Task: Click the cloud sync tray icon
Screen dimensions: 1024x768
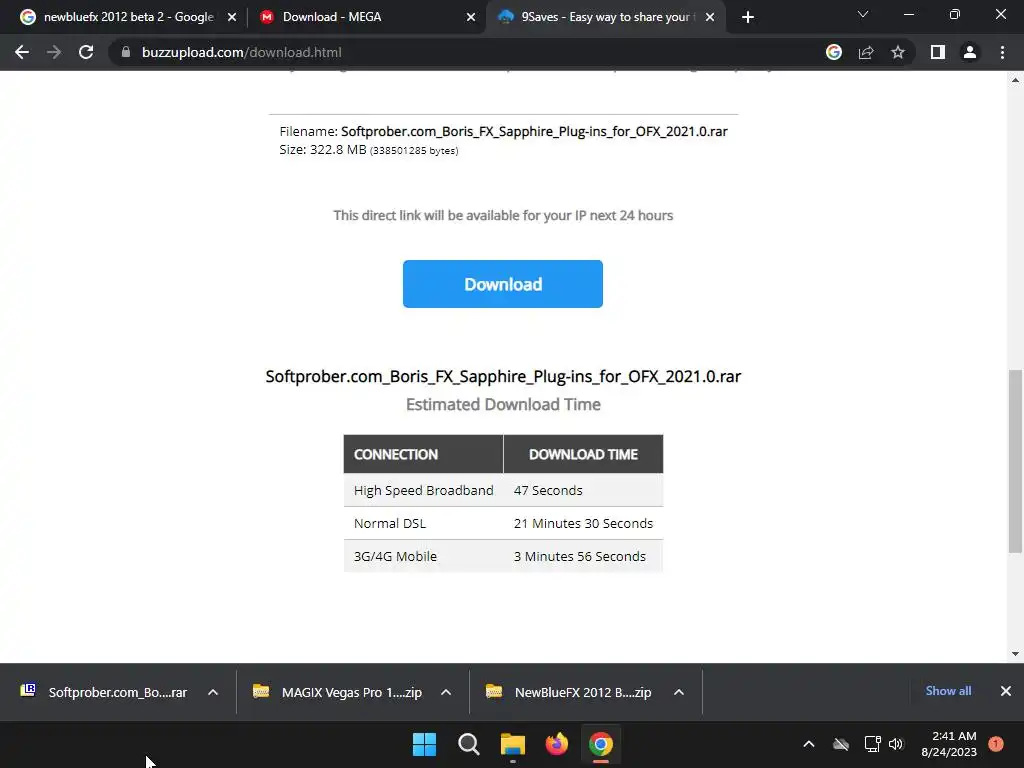Action: (x=841, y=744)
